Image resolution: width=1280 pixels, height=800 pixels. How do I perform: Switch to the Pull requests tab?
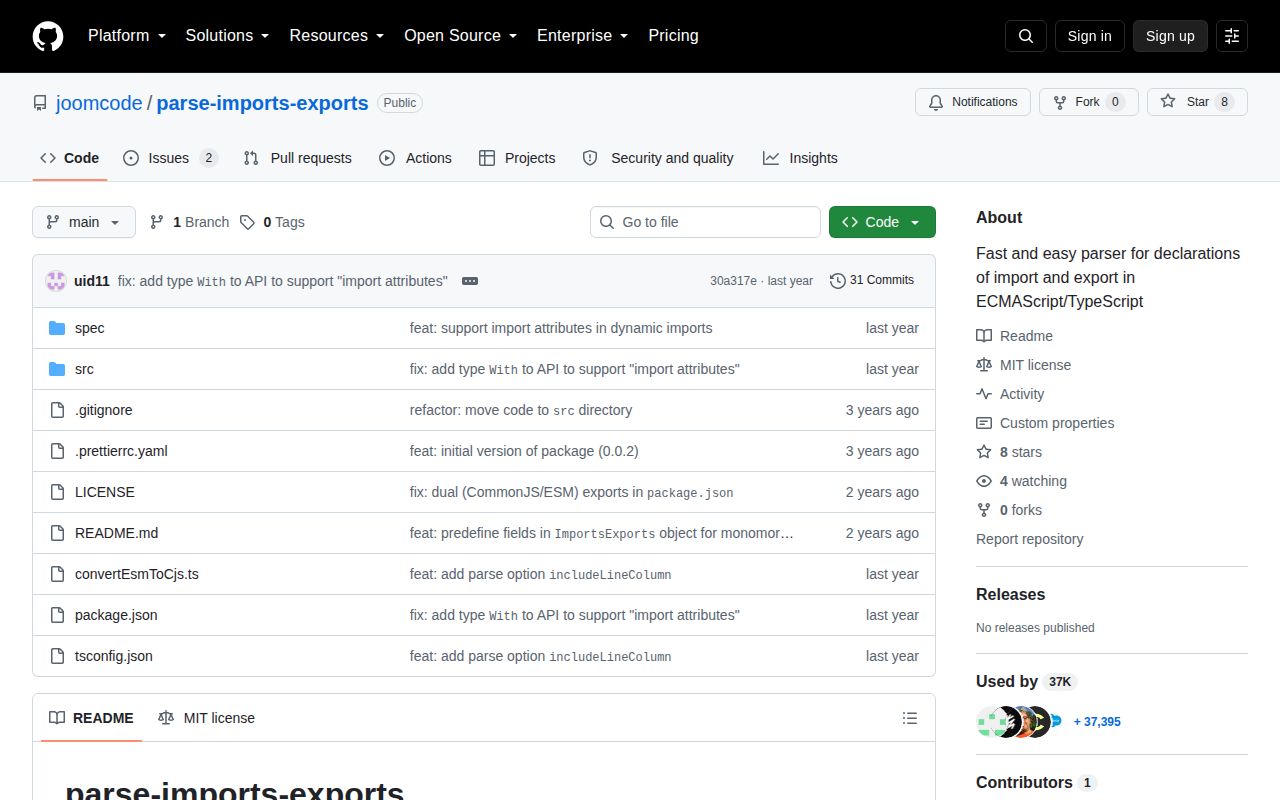click(x=298, y=158)
